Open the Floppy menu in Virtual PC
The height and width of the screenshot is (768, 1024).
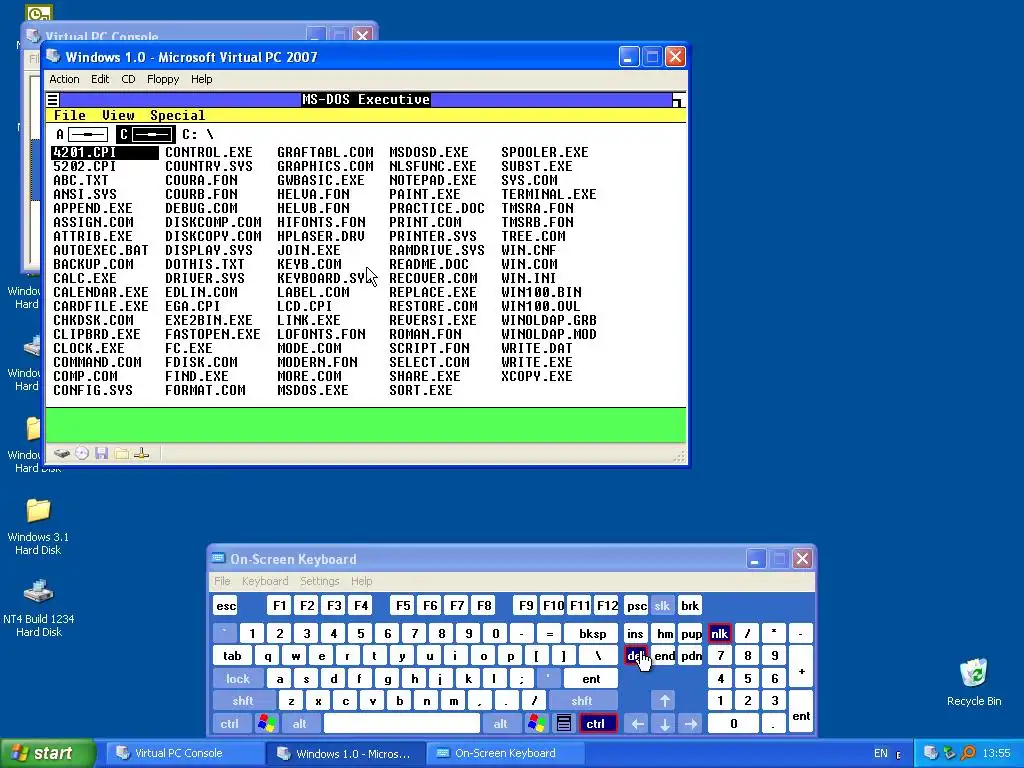pyautogui.click(x=163, y=79)
